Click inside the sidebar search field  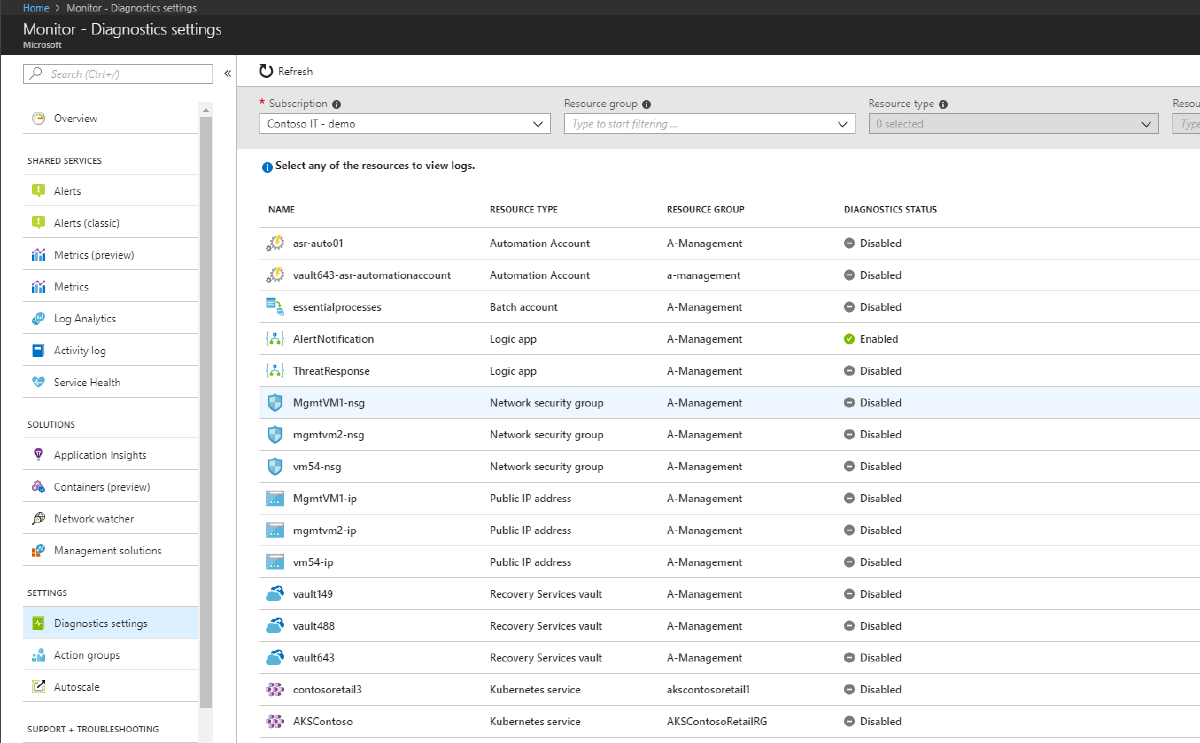[118, 73]
